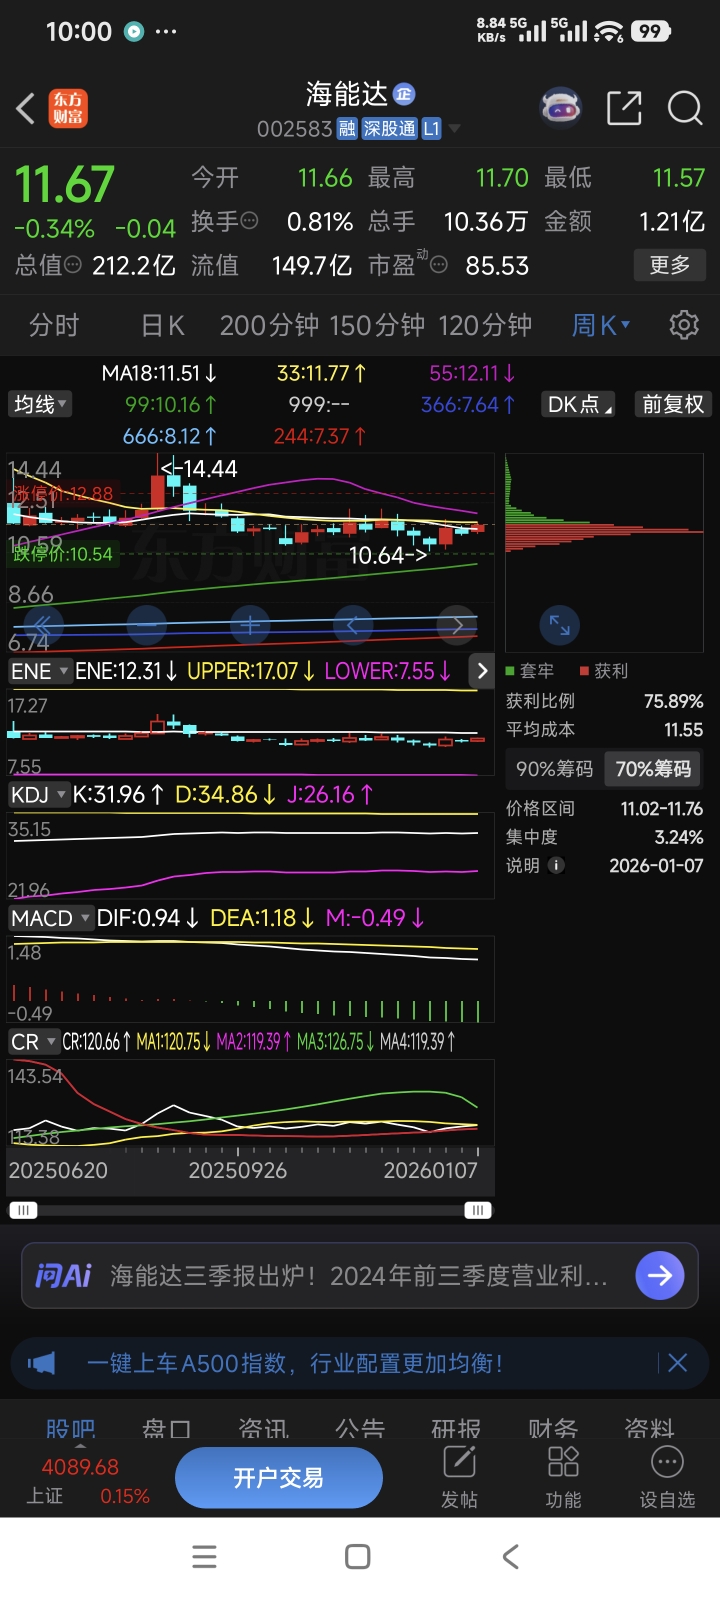720x1600 pixels.
Task: Go back using the left arrow
Action: pyautogui.click(x=26, y=108)
